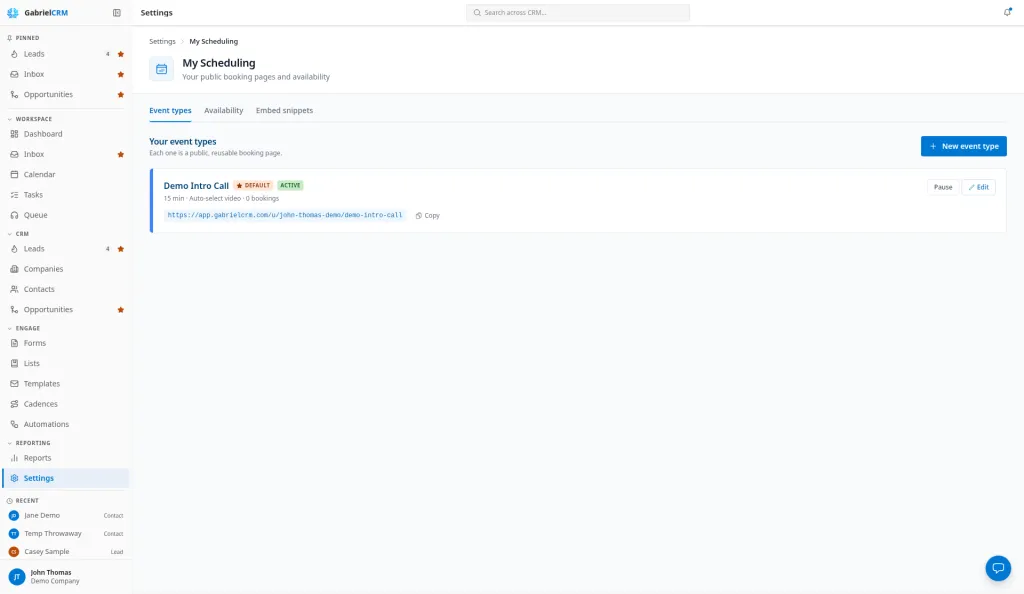The image size is (1024, 594).
Task: Click the Forms document icon
Action: [x=14, y=343]
